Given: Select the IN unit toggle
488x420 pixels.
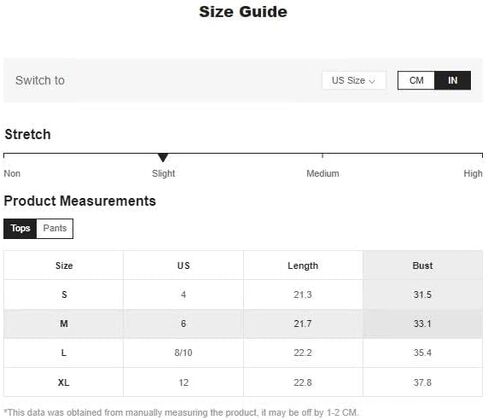Looking at the screenshot, I should [452, 80].
